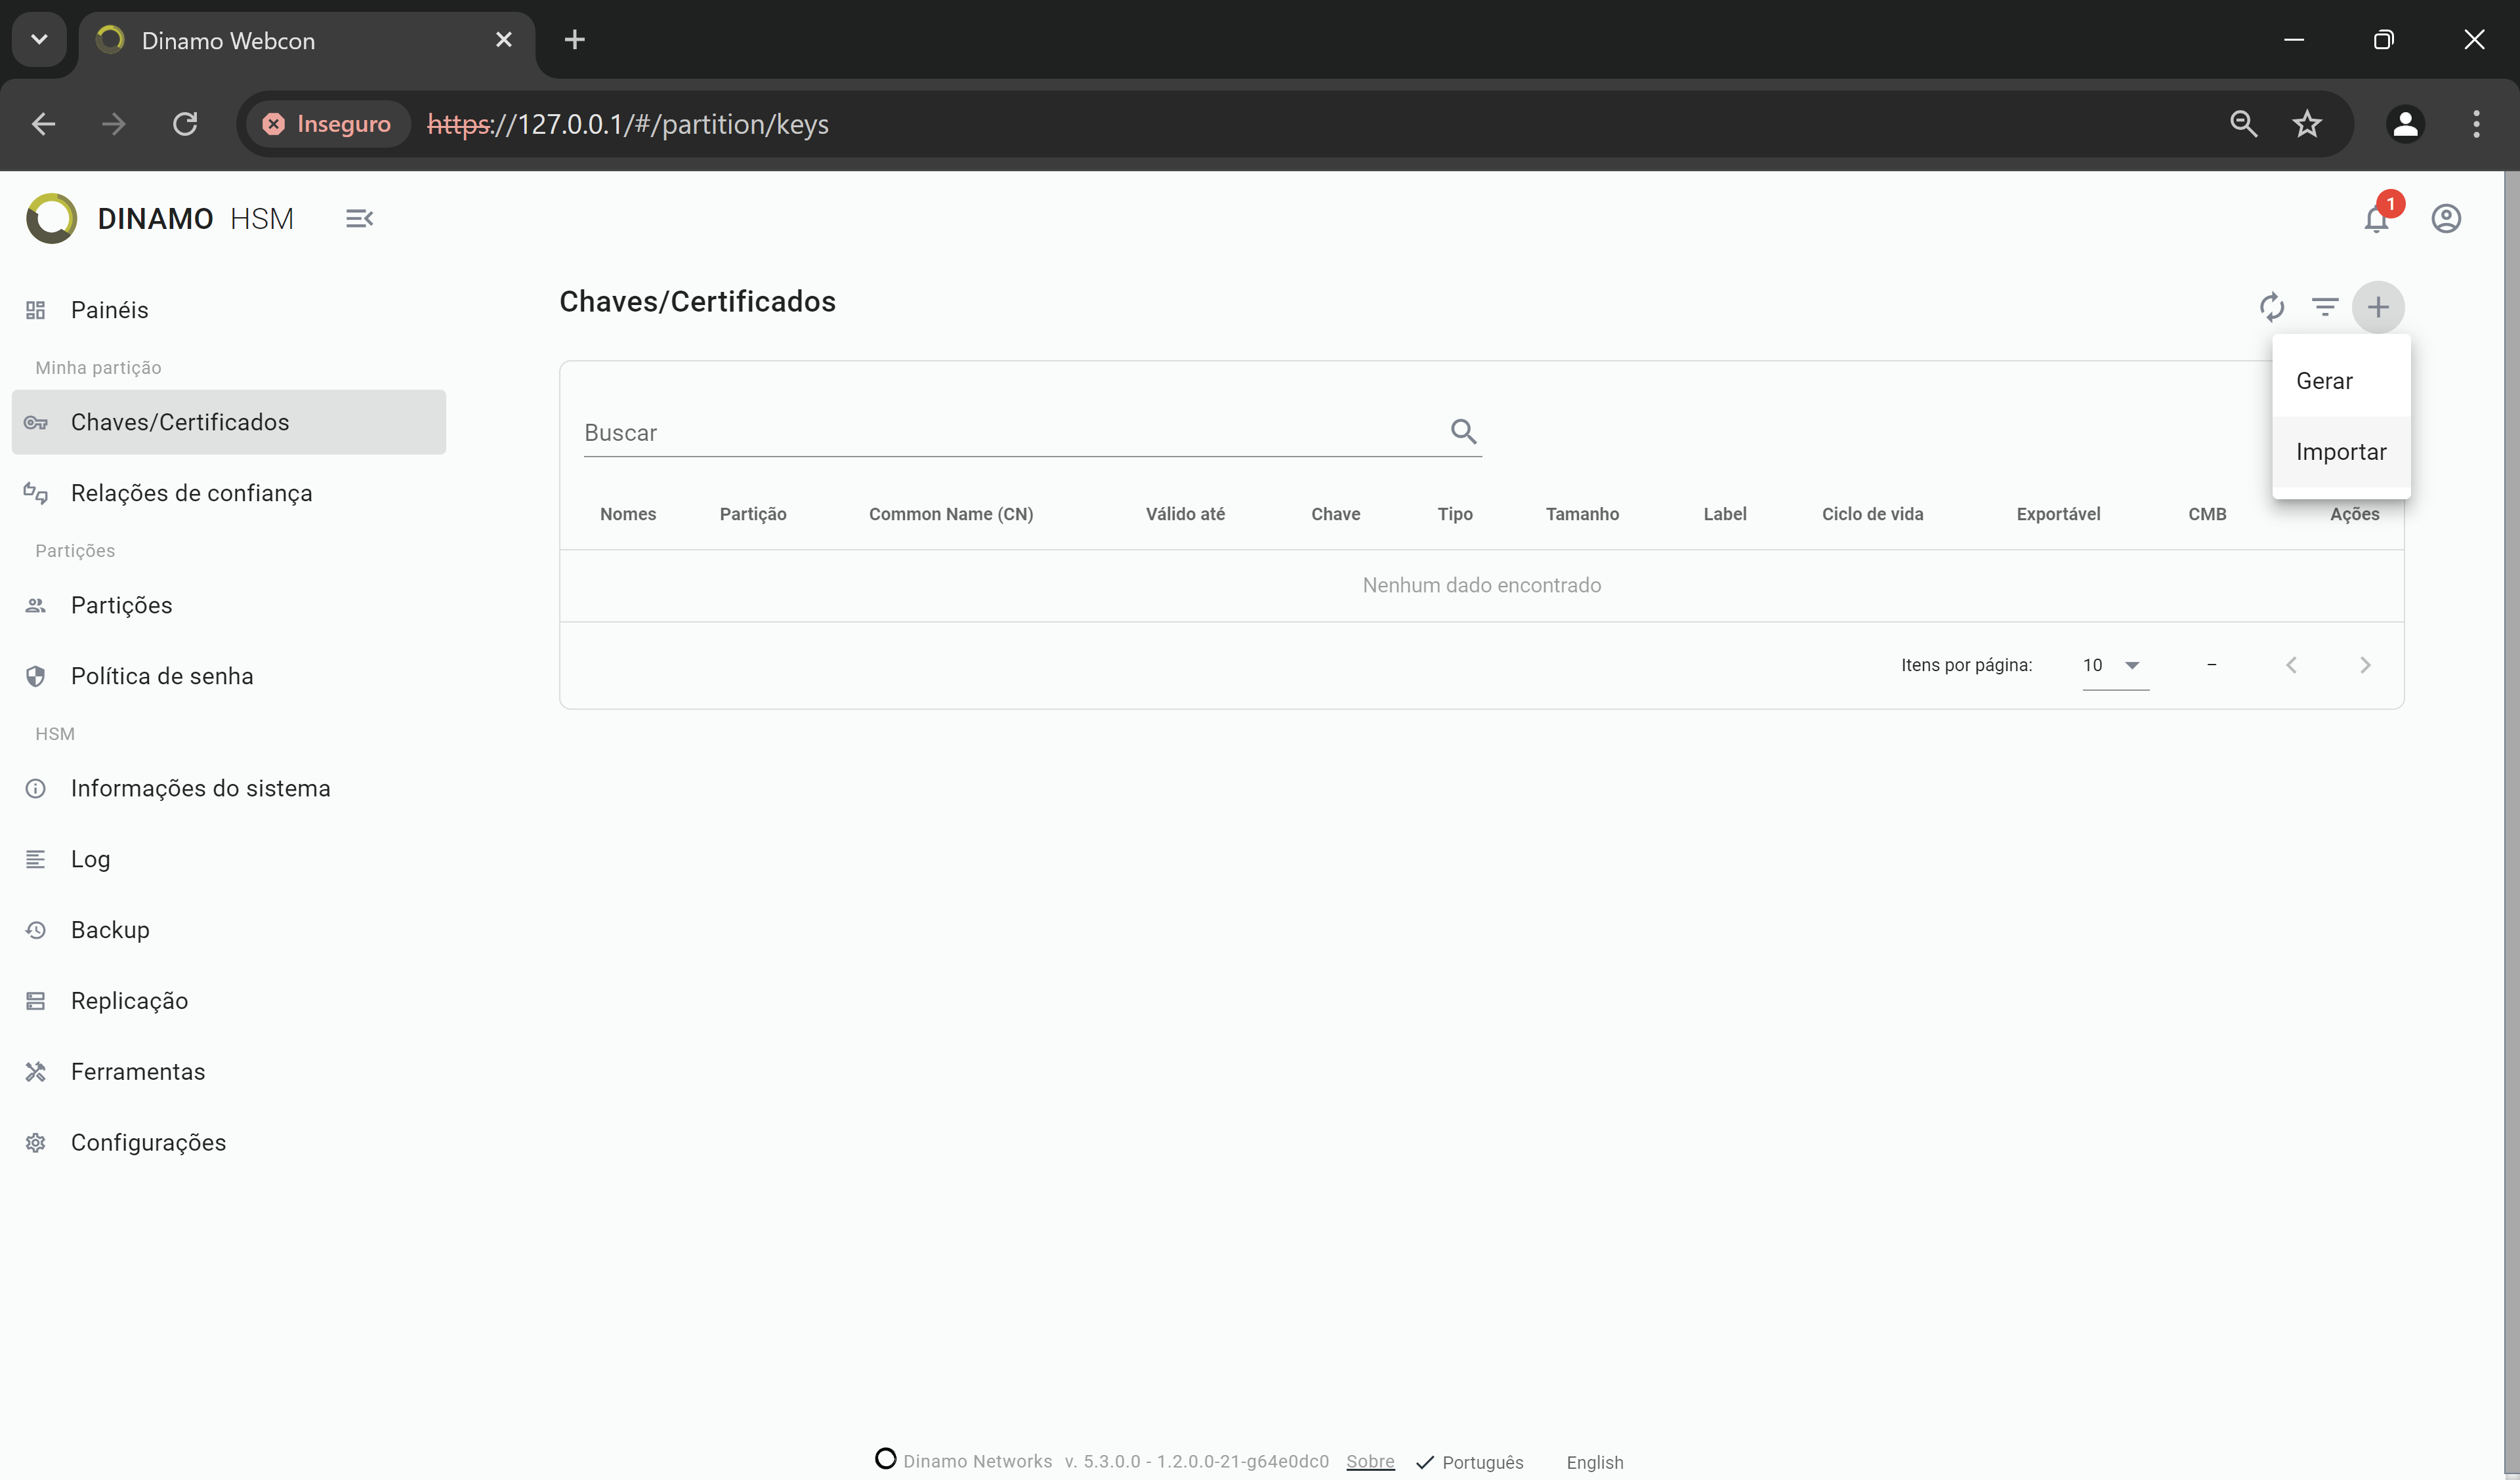Open the Replicação page
Viewport: 2520px width, 1480px height.
[229, 1001]
